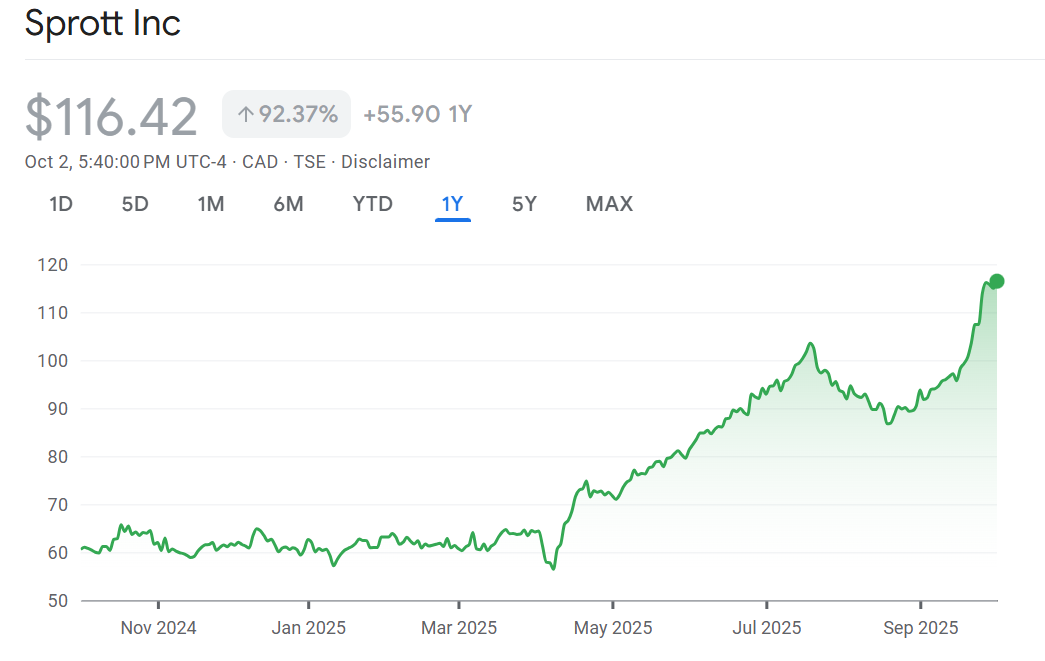Click the 92.37% change badge
Image resolution: width=1045 pixels, height=661 pixels.
287,115
